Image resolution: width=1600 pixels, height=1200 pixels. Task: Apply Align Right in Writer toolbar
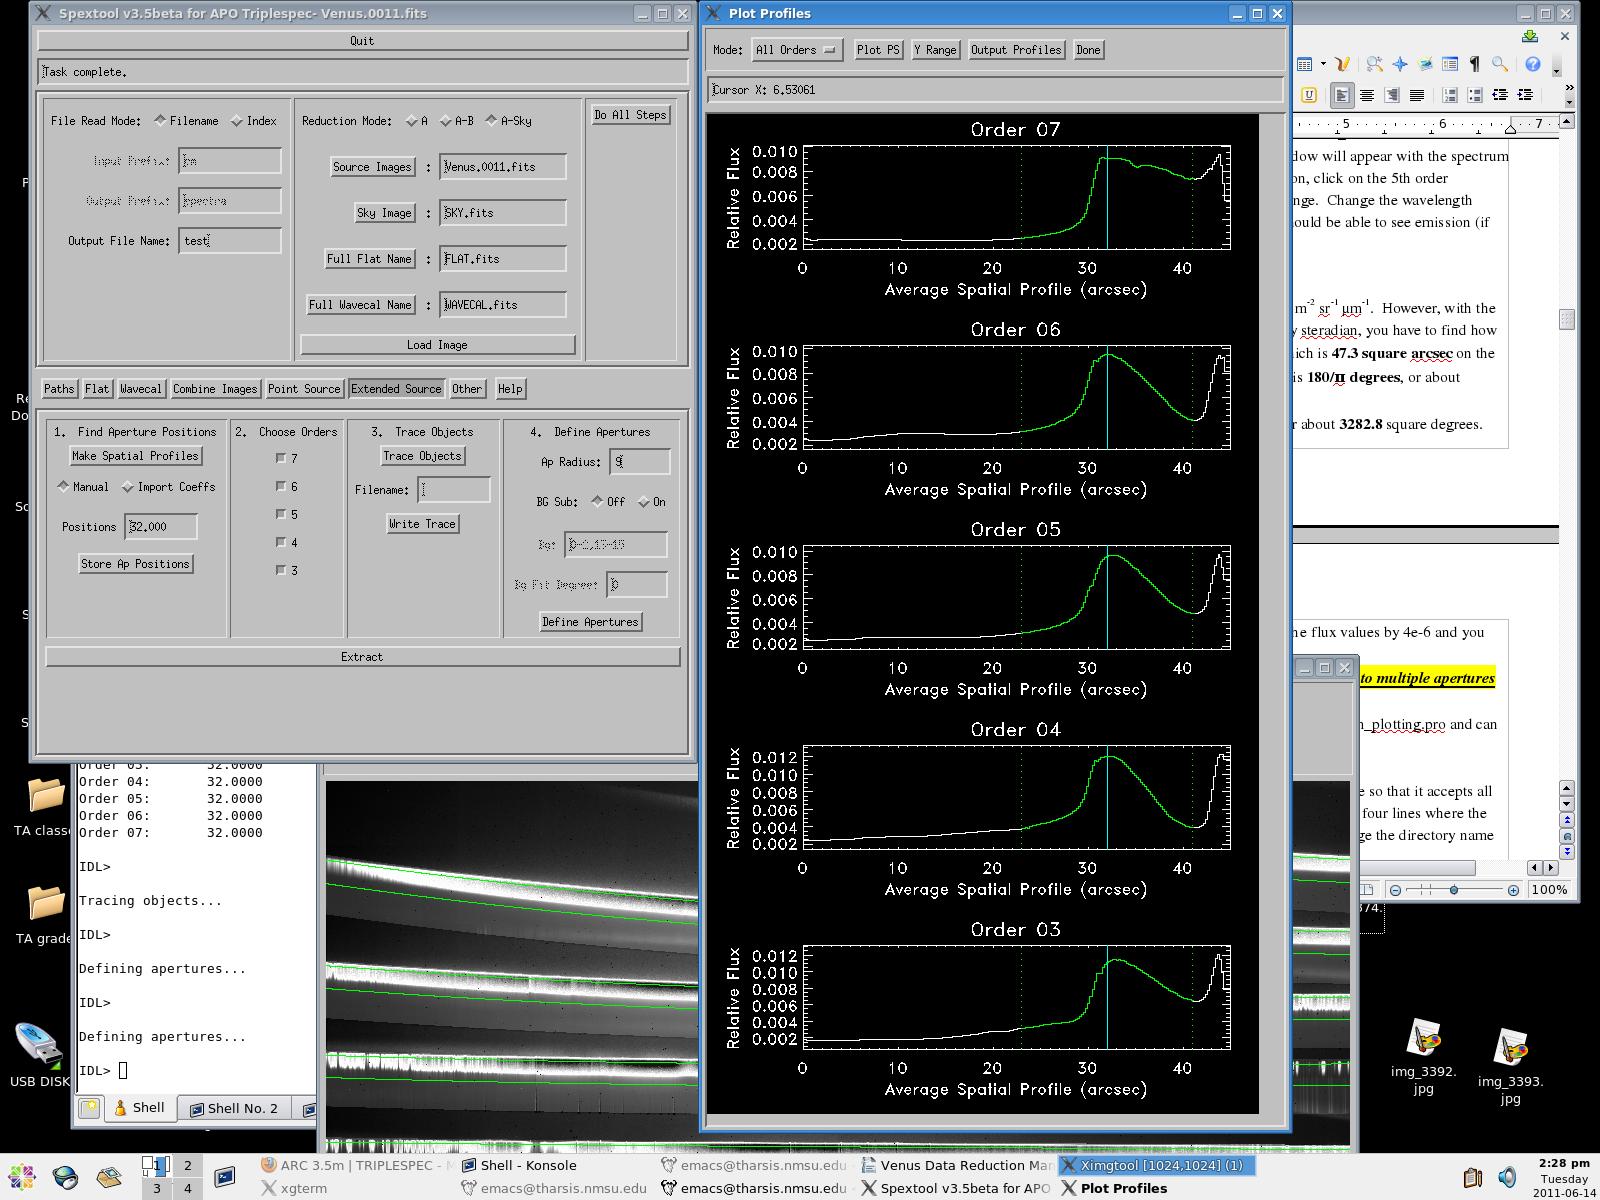[1392, 95]
